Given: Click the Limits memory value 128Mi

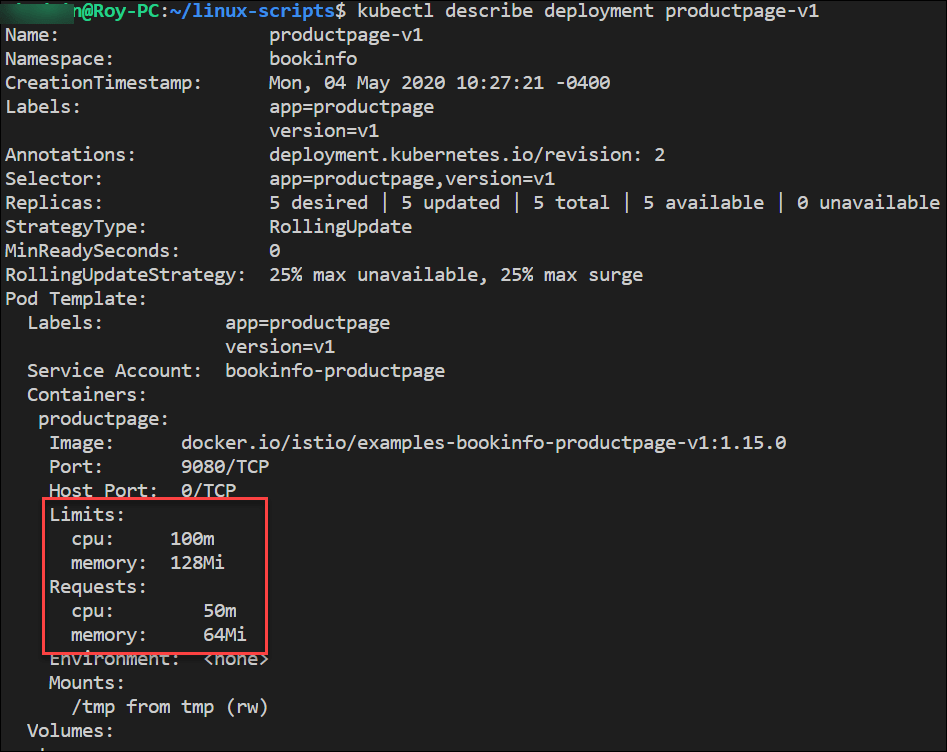Looking at the screenshot, I should [197, 563].
